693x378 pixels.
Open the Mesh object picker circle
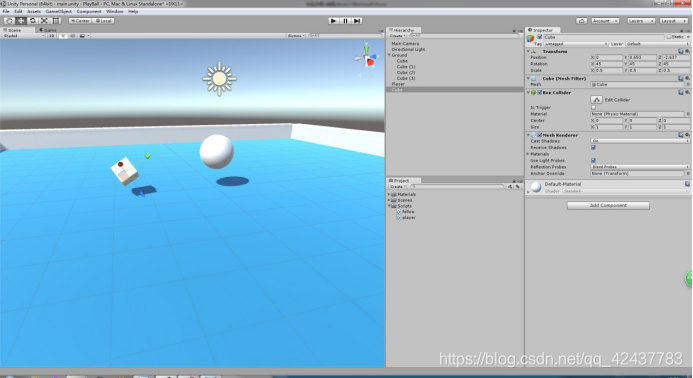tap(688, 84)
